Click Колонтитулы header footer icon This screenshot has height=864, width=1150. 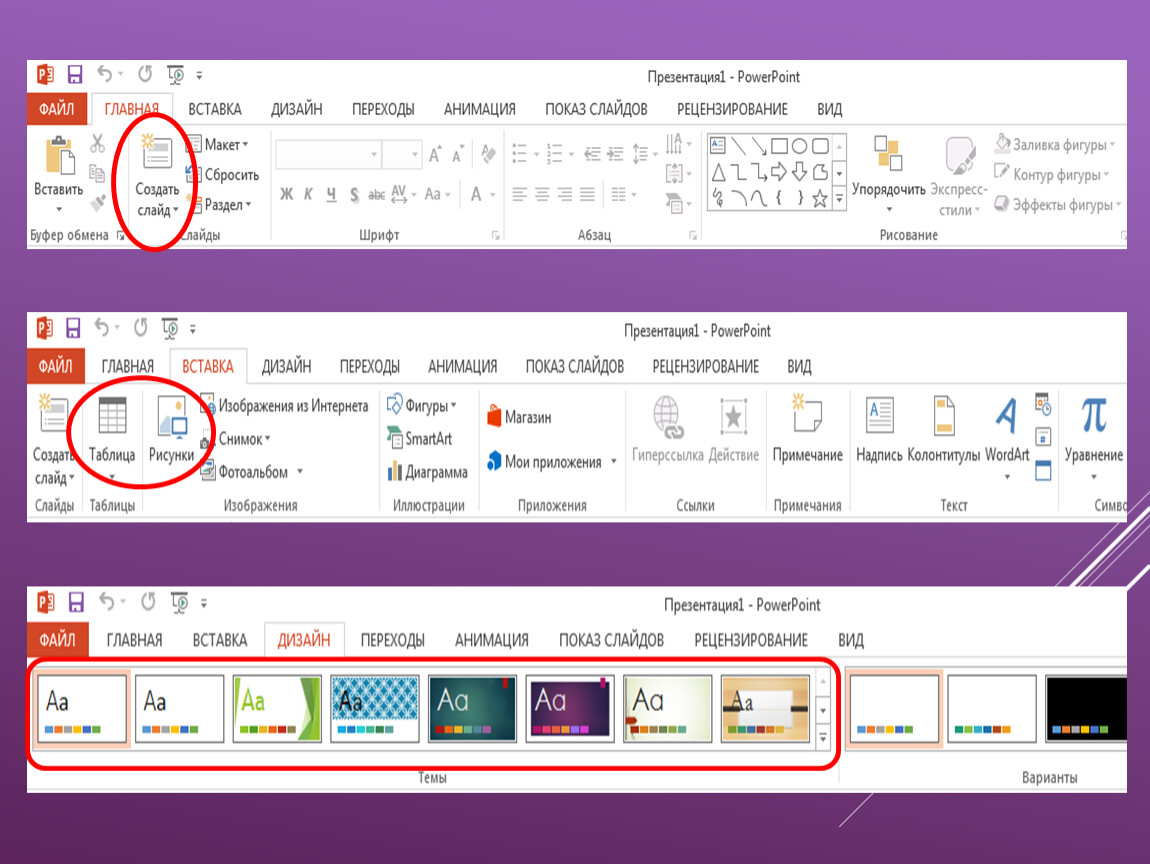[x=944, y=416]
